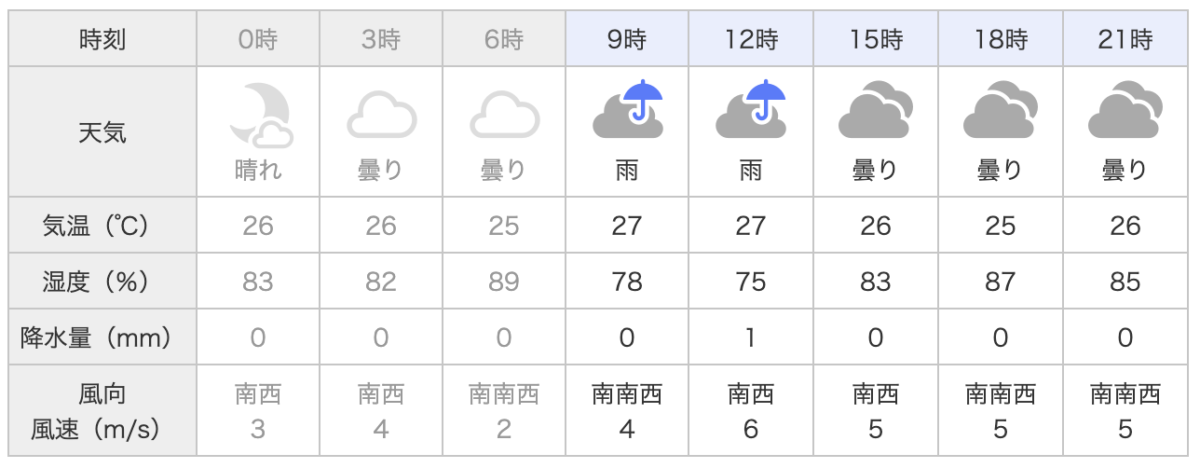The height and width of the screenshot is (468, 1200).
Task: Click the 1 mm precipitation value at 12時
Action: [x=751, y=338]
